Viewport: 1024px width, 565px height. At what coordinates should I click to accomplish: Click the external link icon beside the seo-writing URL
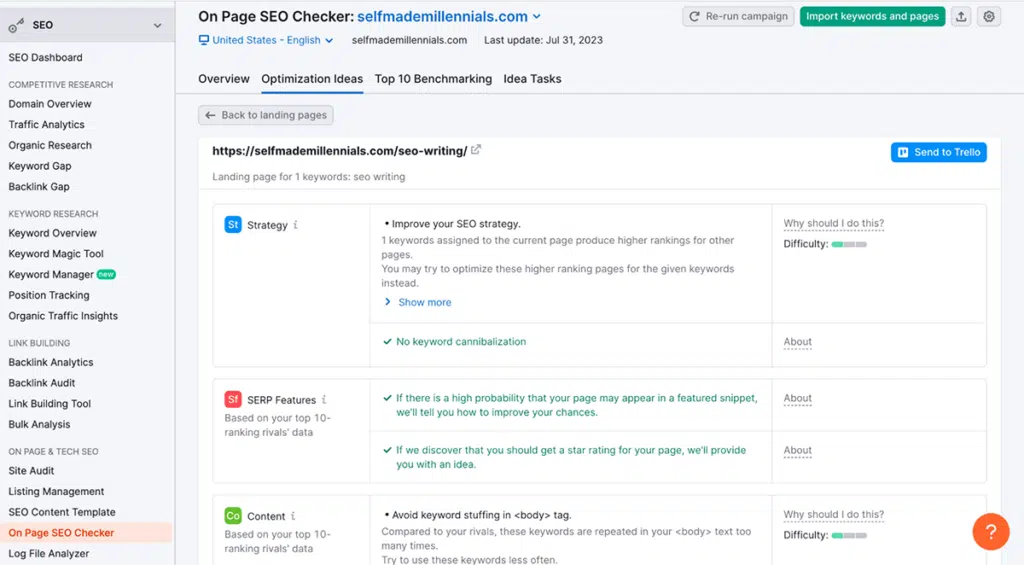coord(476,150)
